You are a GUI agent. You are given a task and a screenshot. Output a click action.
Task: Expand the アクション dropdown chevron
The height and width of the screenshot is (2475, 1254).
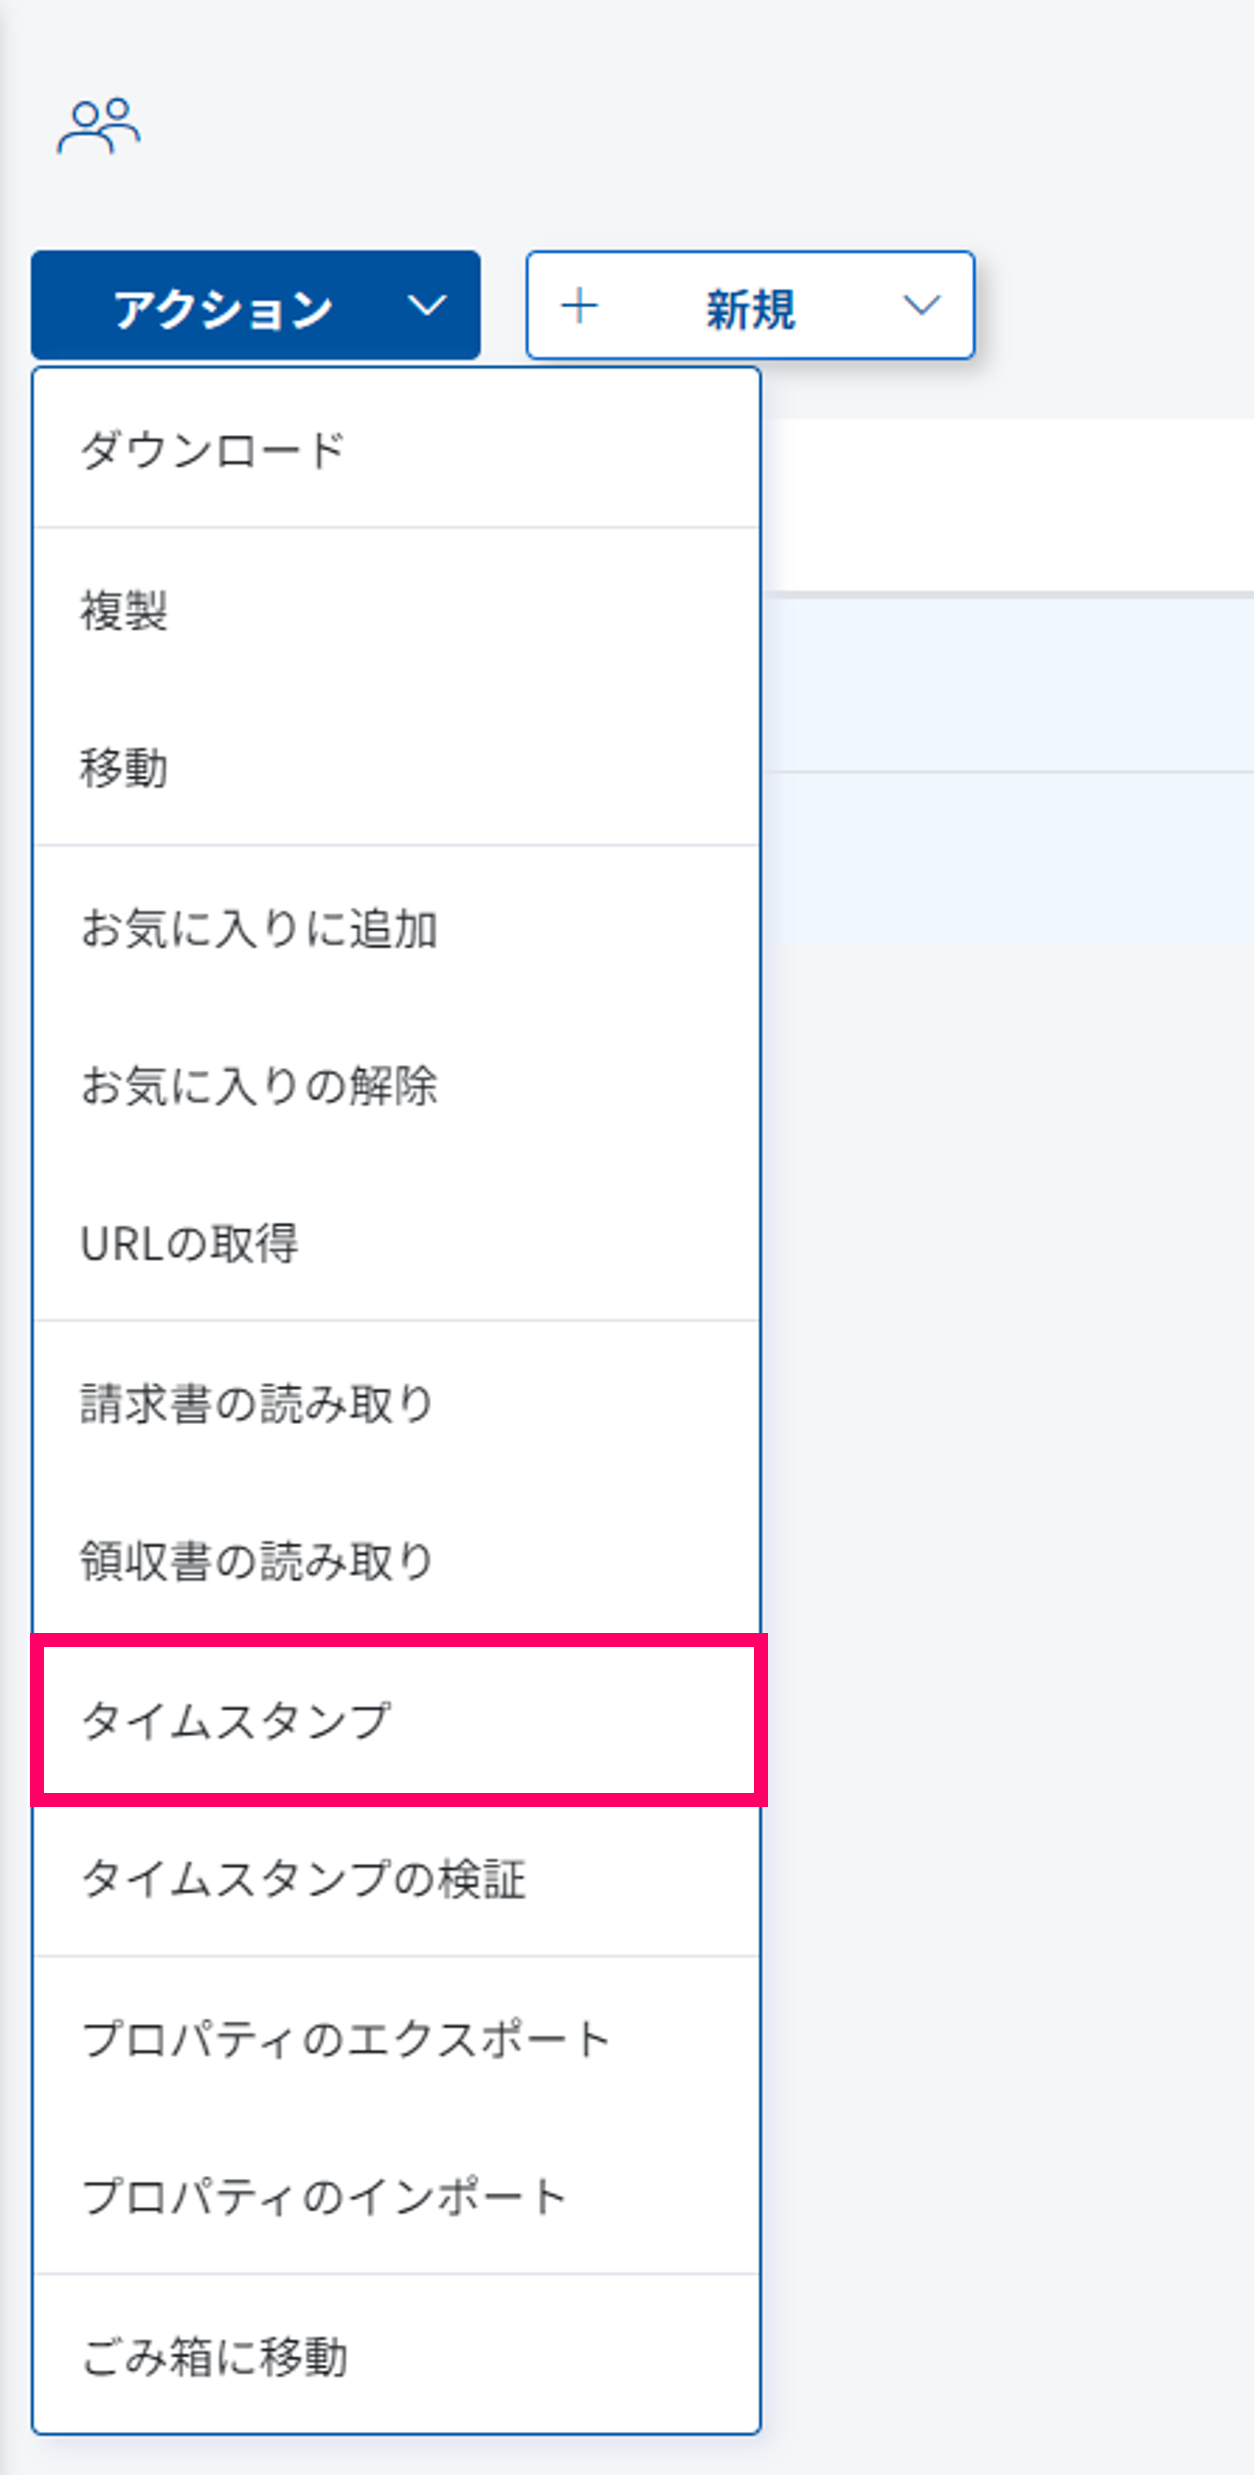pos(427,306)
